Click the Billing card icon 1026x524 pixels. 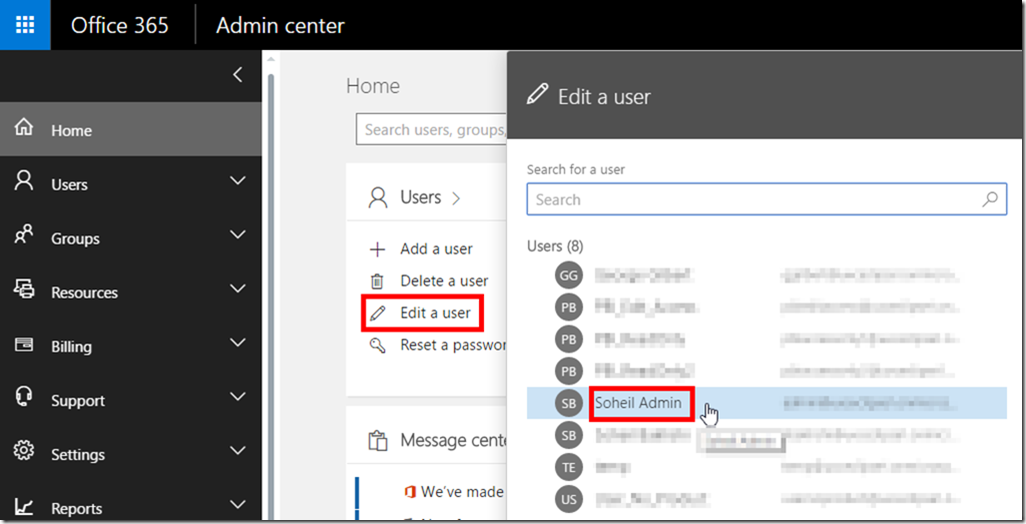(24, 343)
